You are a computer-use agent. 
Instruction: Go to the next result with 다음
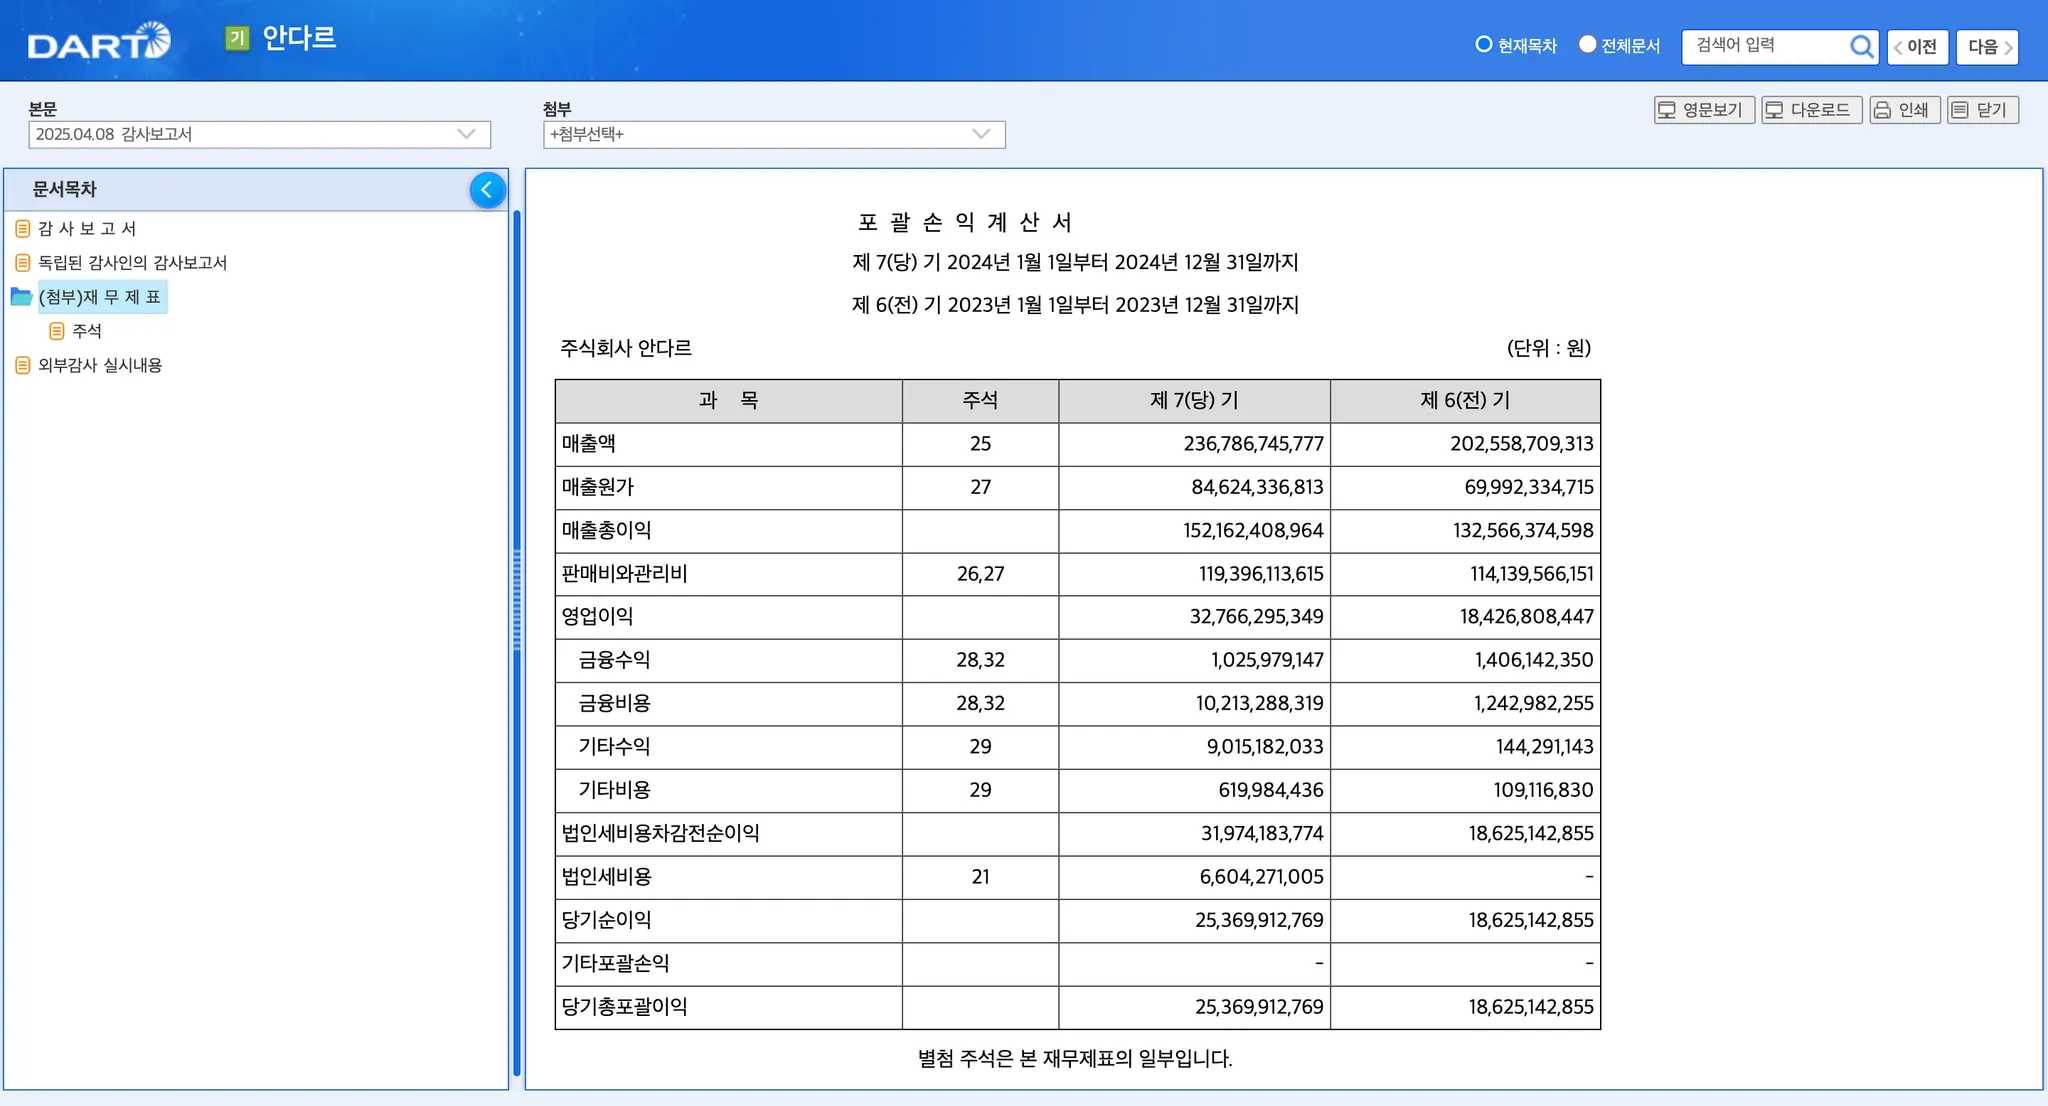[x=1986, y=47]
